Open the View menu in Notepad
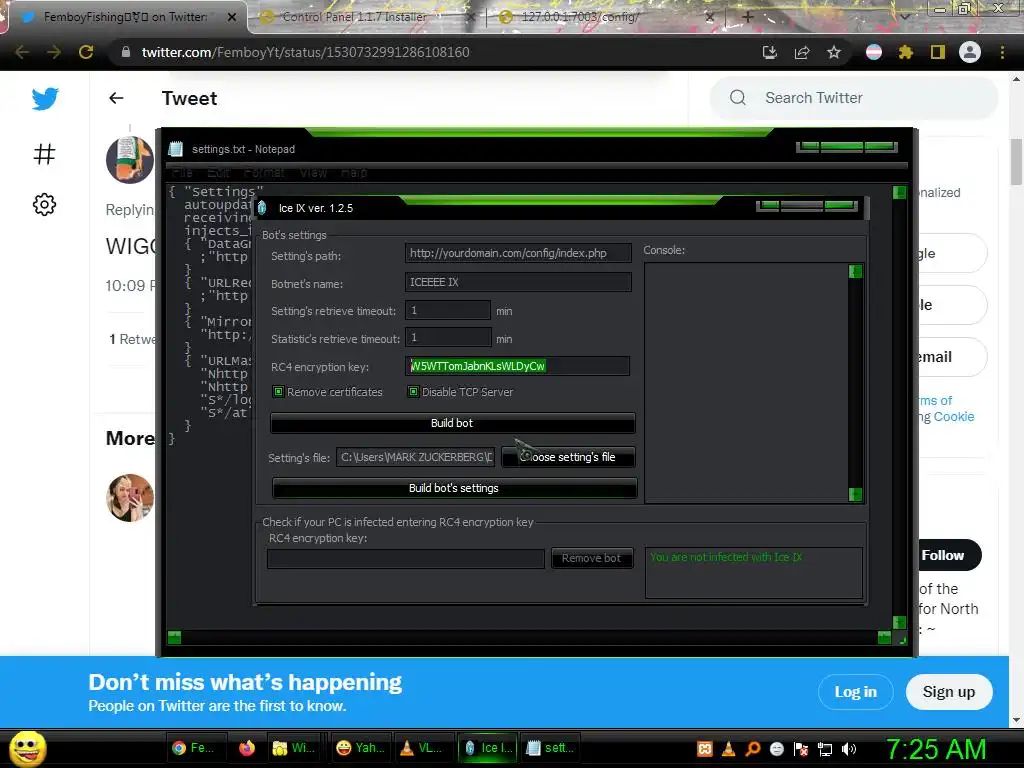This screenshot has width=1024, height=768. coord(313,172)
